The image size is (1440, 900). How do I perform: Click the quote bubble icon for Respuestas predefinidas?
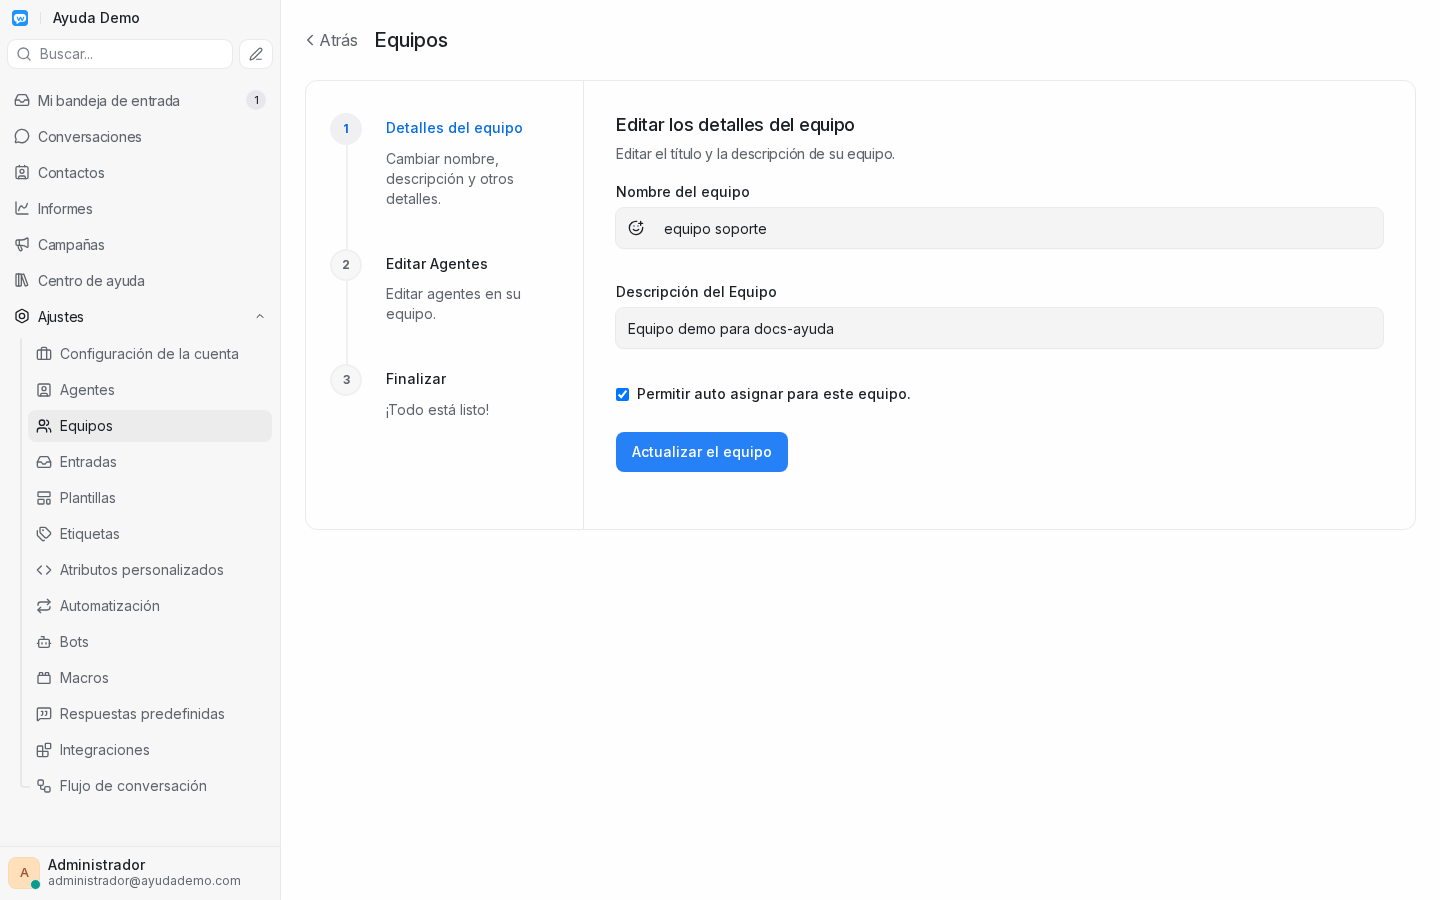point(44,714)
